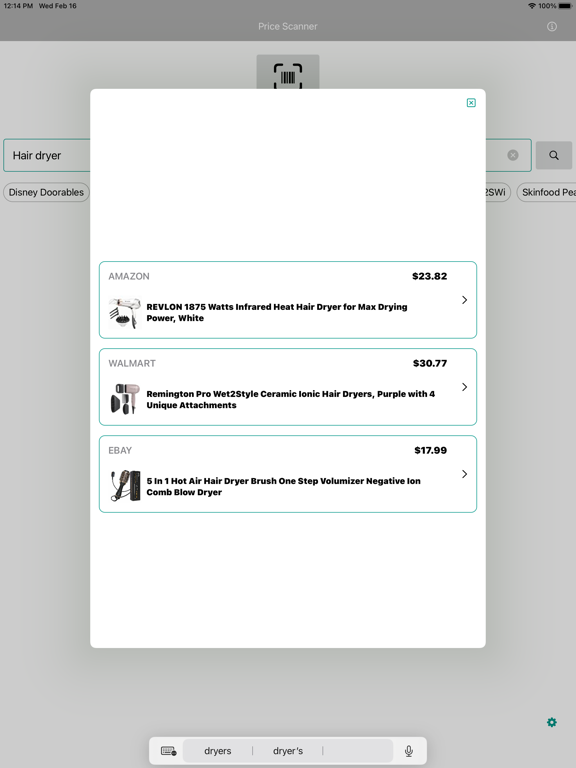Choose the "dryer's" keyboard suggestion
This screenshot has height=768, width=576.
click(x=288, y=751)
